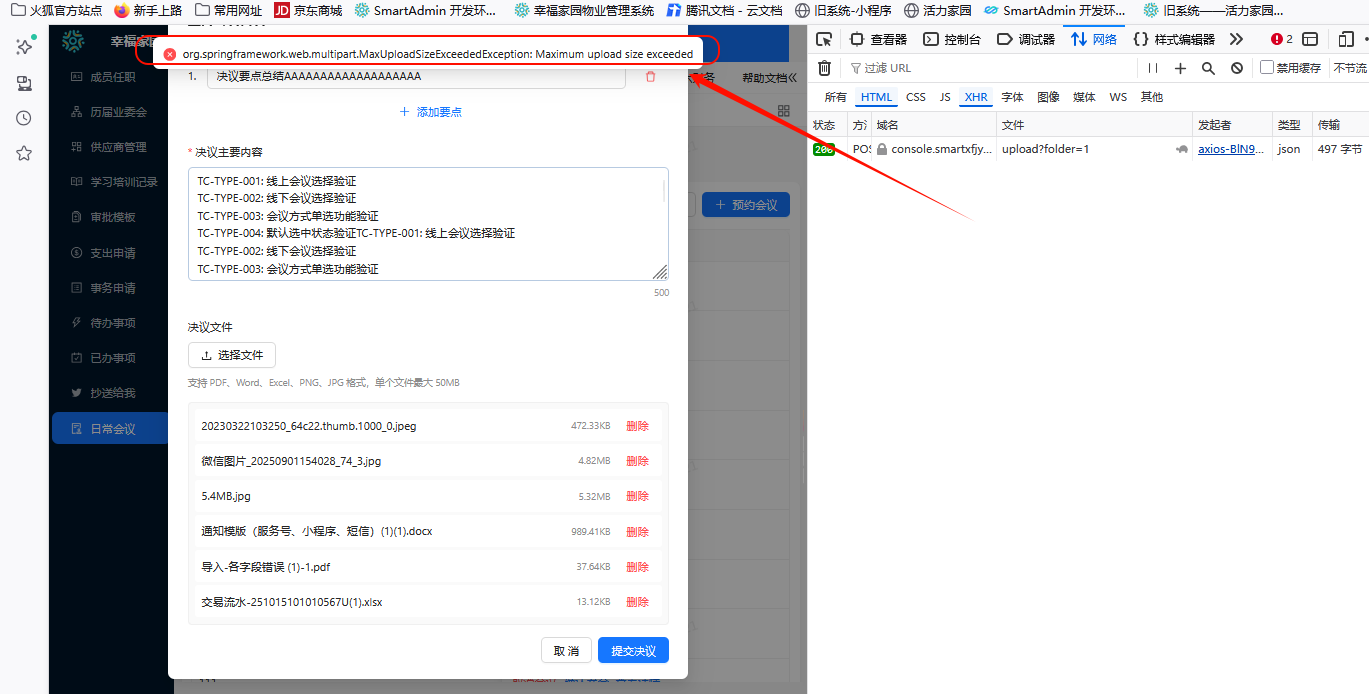
Task: Enable the 禁用缓存 checkbox
Action: (x=1267, y=68)
